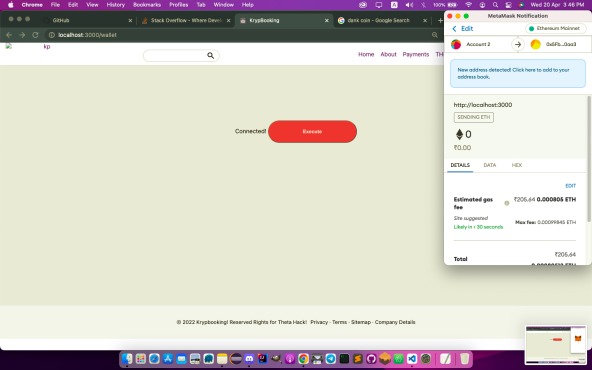Open the Company Details footer link

pos(395,322)
